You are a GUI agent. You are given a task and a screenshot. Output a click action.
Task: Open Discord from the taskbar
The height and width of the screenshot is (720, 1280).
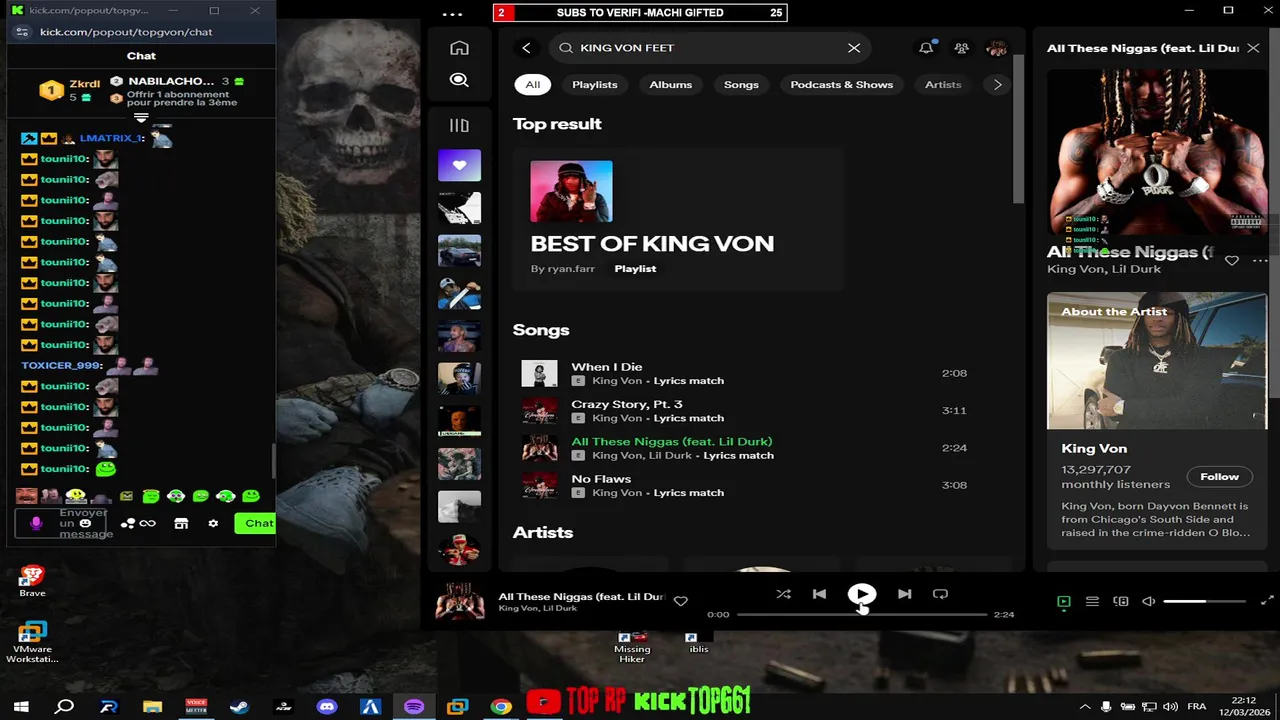(327, 707)
